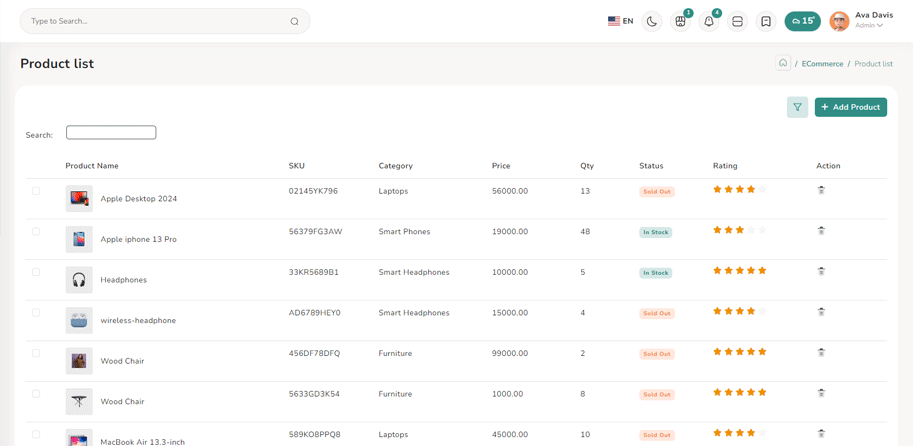Open the EN language dropdown
The image size is (913, 446).
(620, 21)
